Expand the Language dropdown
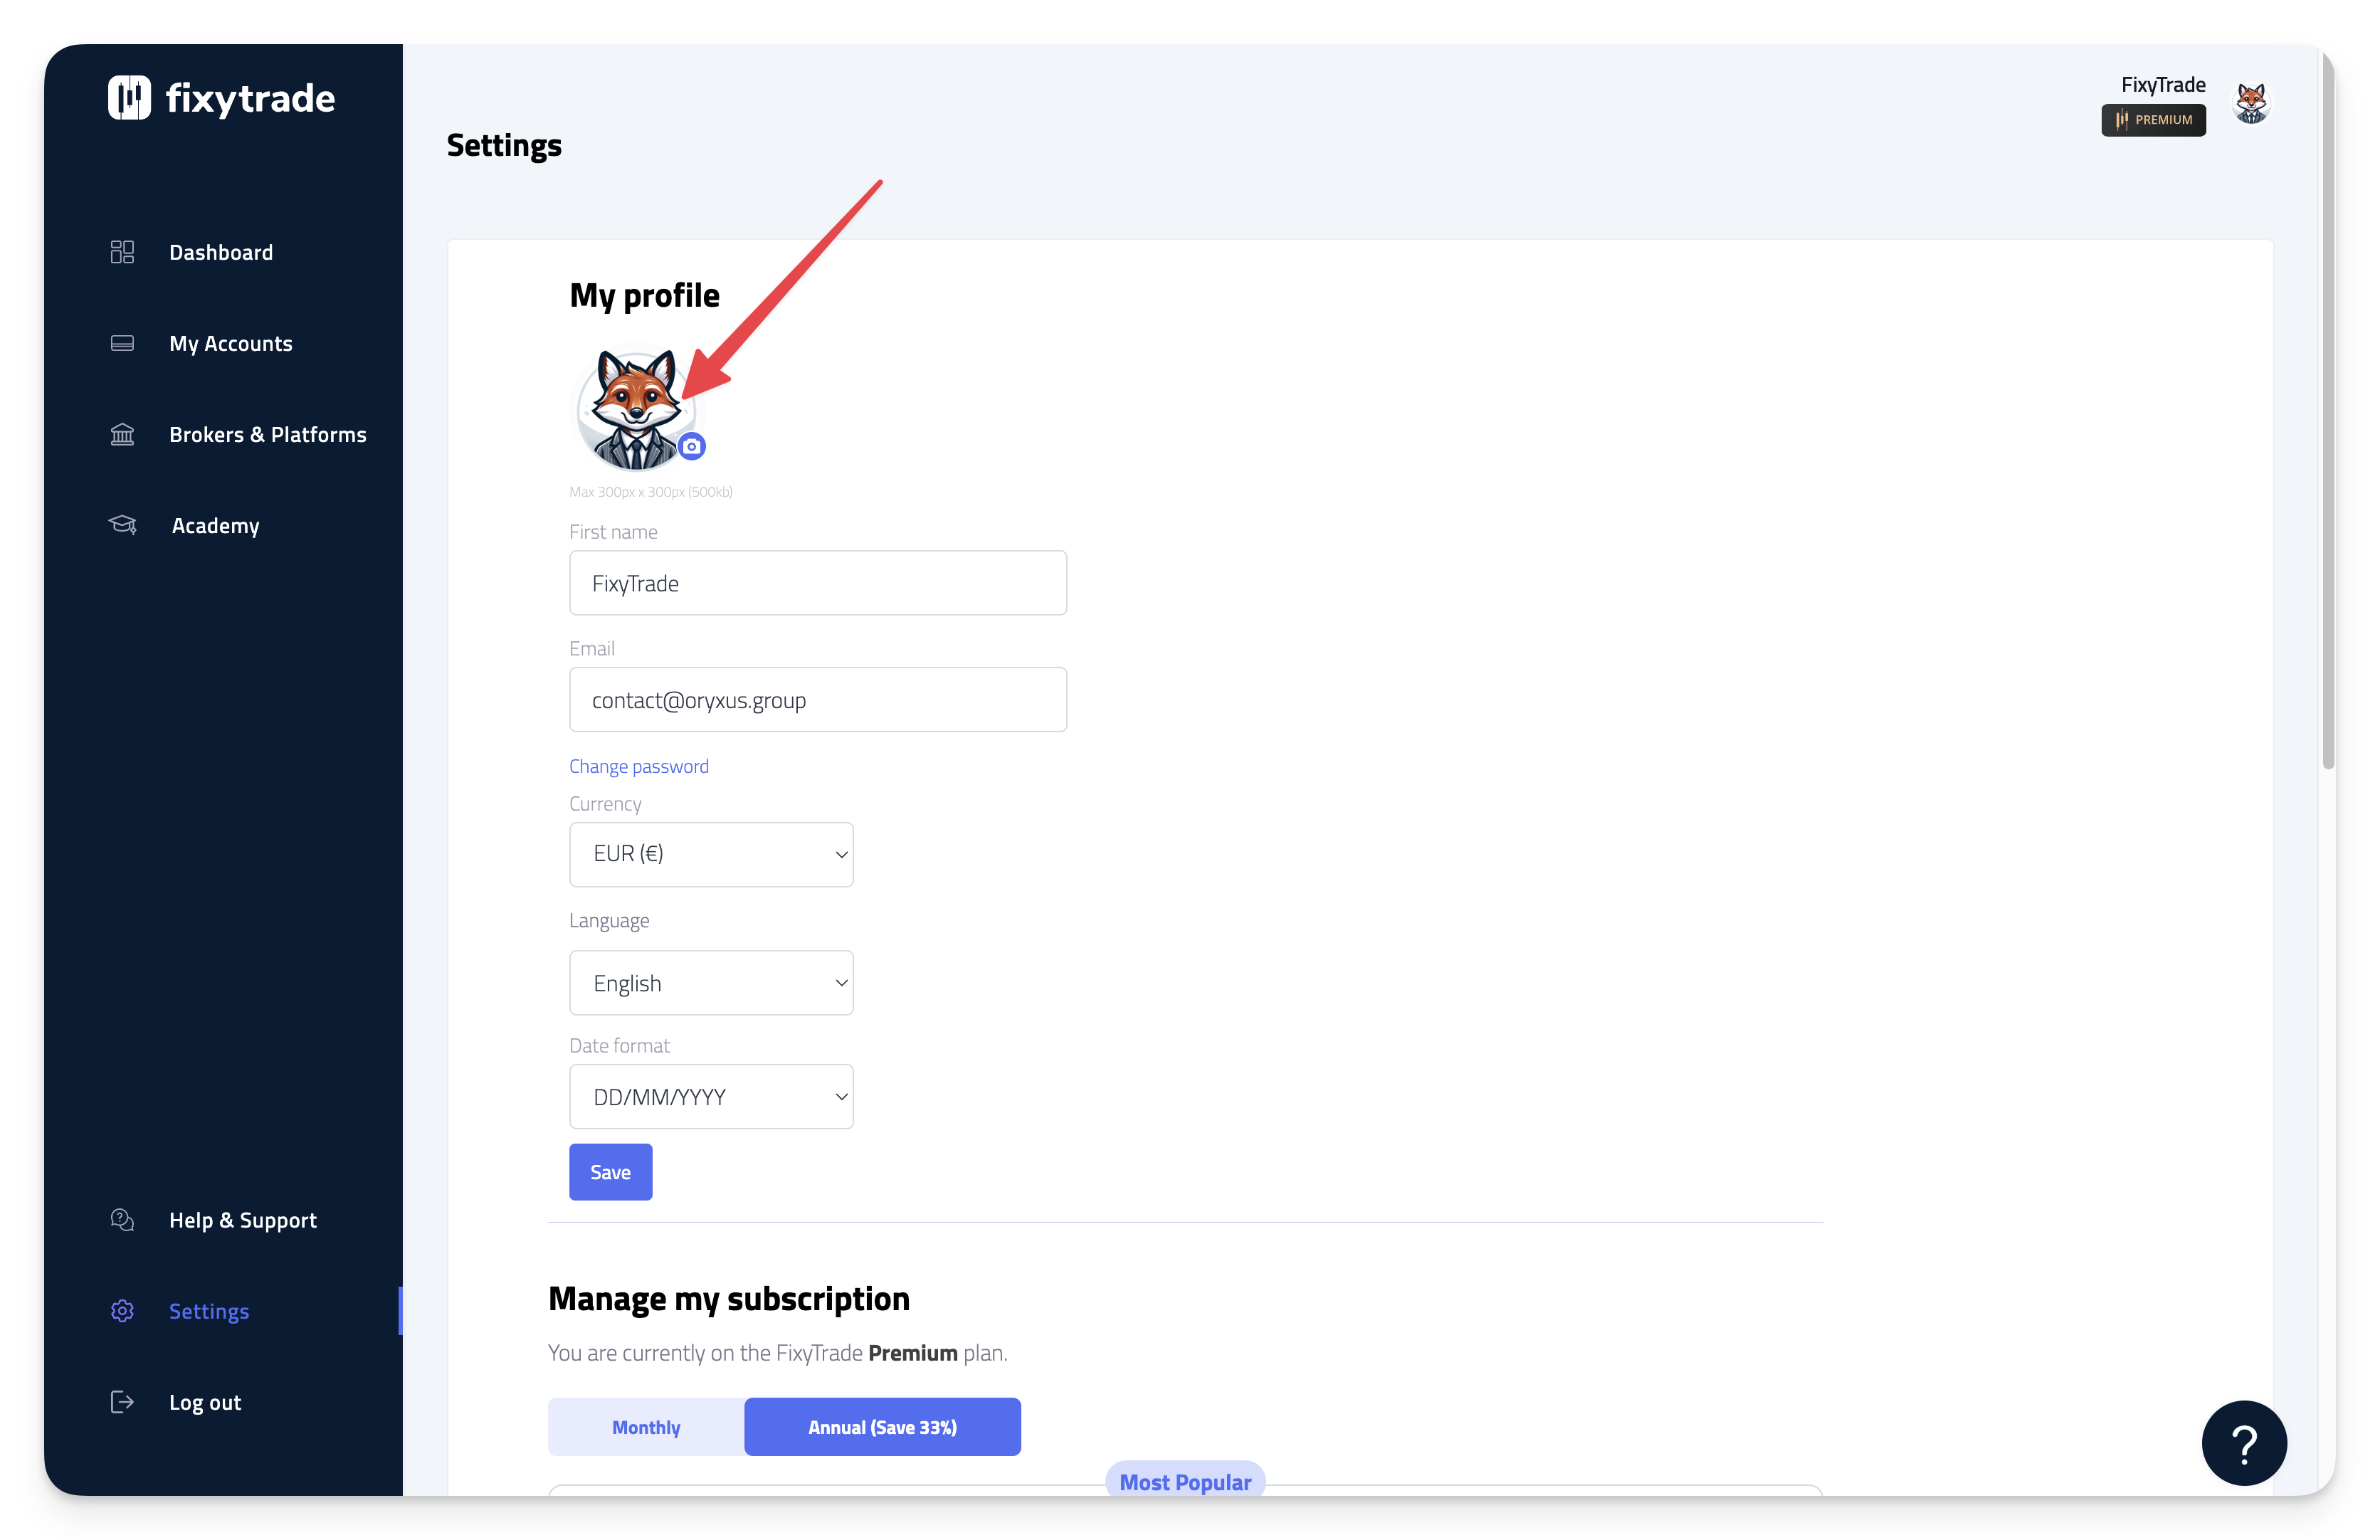Screen dimensions: 2380x1540 point(711,983)
